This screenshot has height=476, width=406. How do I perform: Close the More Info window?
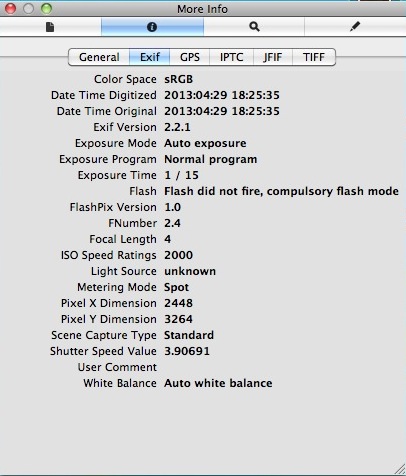[10, 9]
